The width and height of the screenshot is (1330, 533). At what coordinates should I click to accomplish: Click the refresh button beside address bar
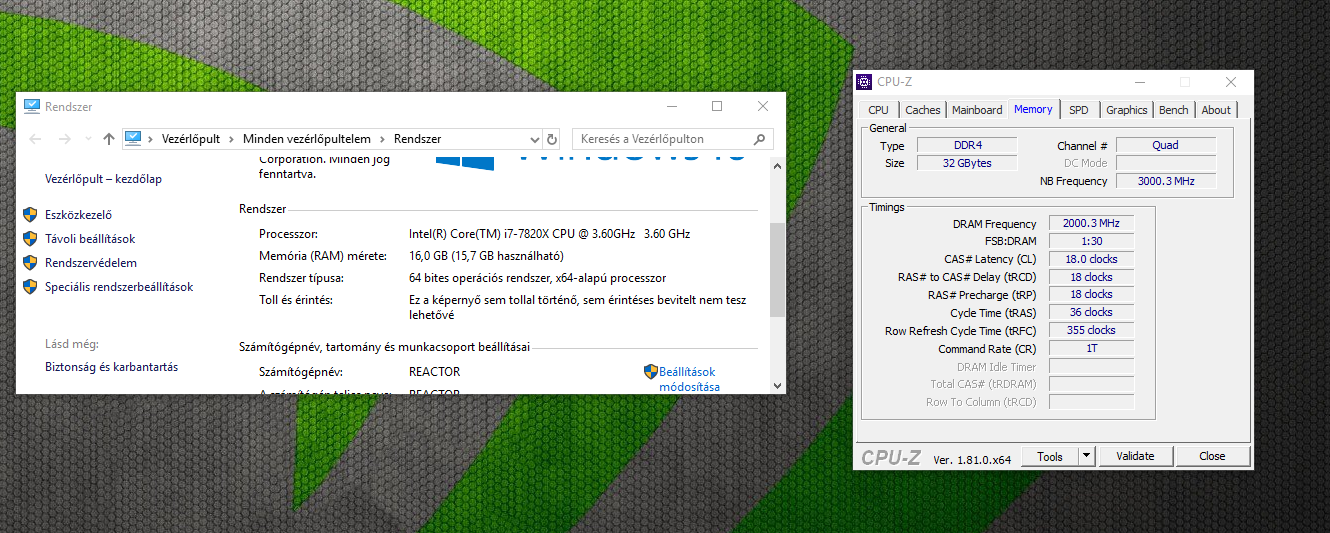coord(552,139)
